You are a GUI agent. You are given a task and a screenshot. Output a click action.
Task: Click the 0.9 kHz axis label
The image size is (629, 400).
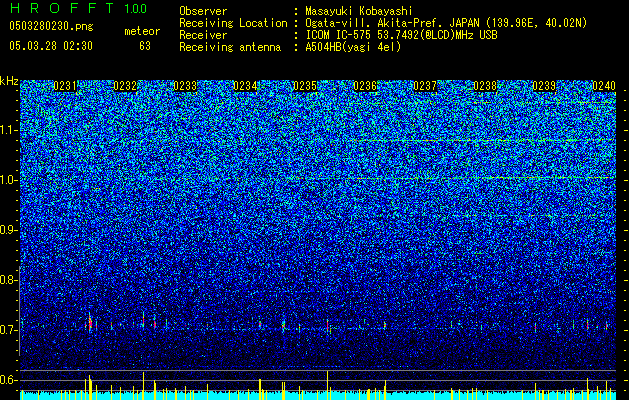coord(8,230)
